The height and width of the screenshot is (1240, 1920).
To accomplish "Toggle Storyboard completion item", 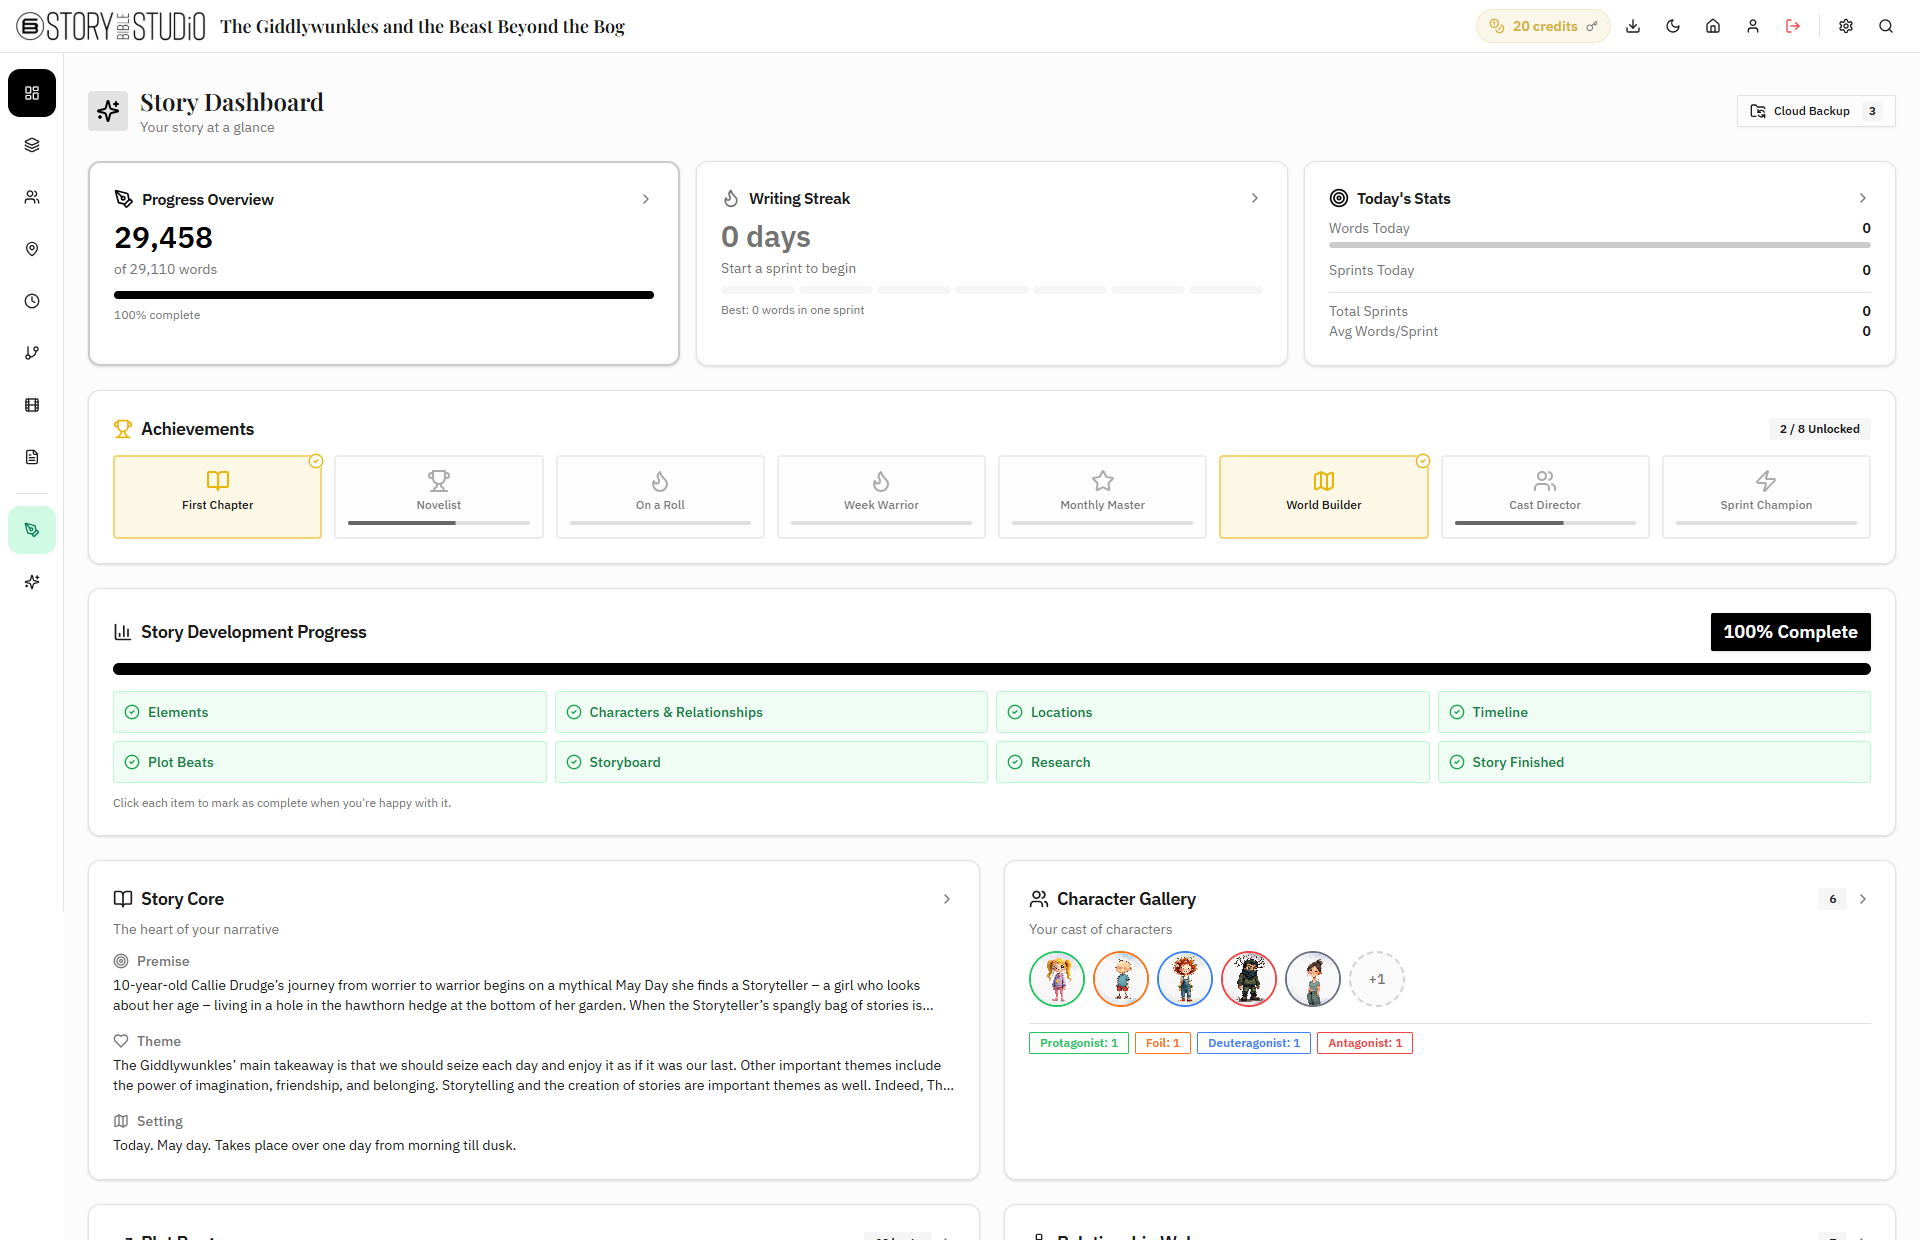I will coord(771,762).
